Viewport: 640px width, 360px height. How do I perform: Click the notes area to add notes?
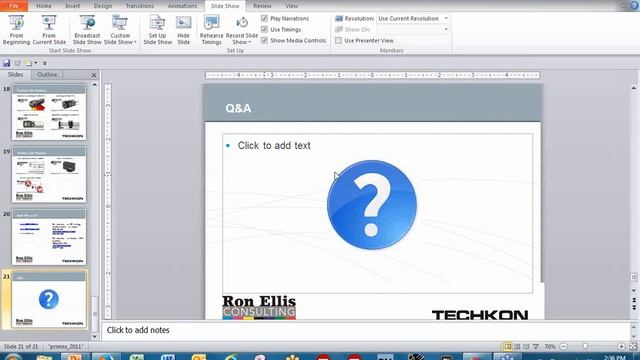(365, 330)
